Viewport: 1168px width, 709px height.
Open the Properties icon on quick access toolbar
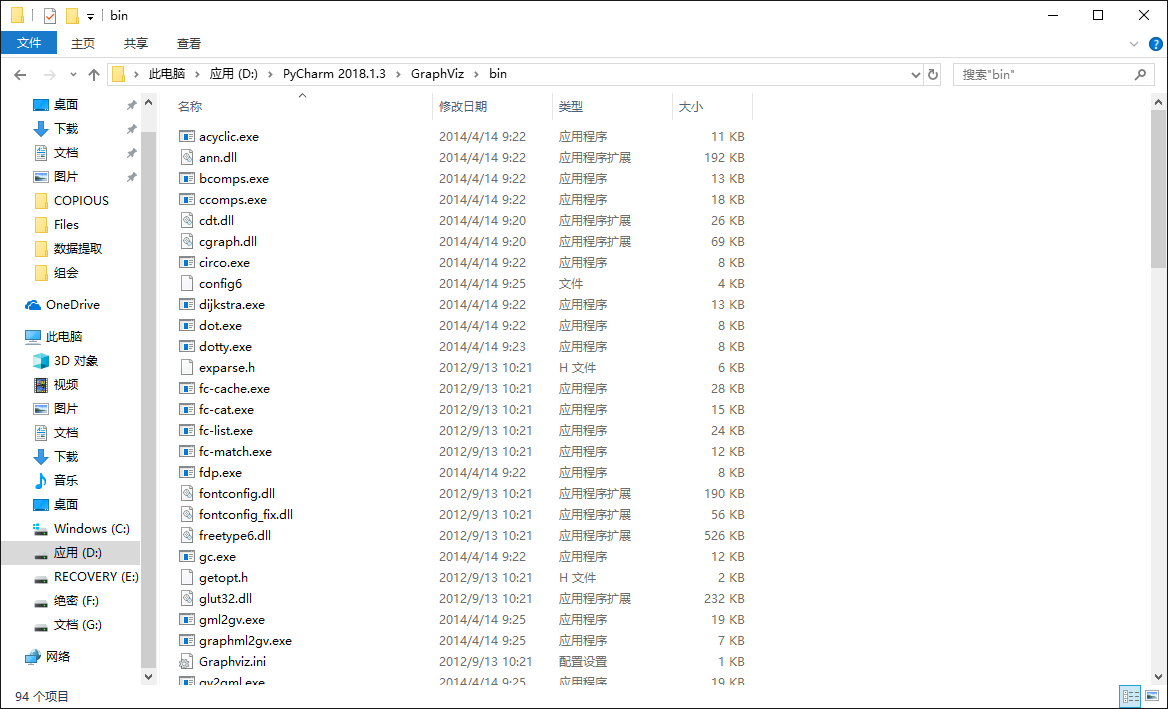pos(49,15)
